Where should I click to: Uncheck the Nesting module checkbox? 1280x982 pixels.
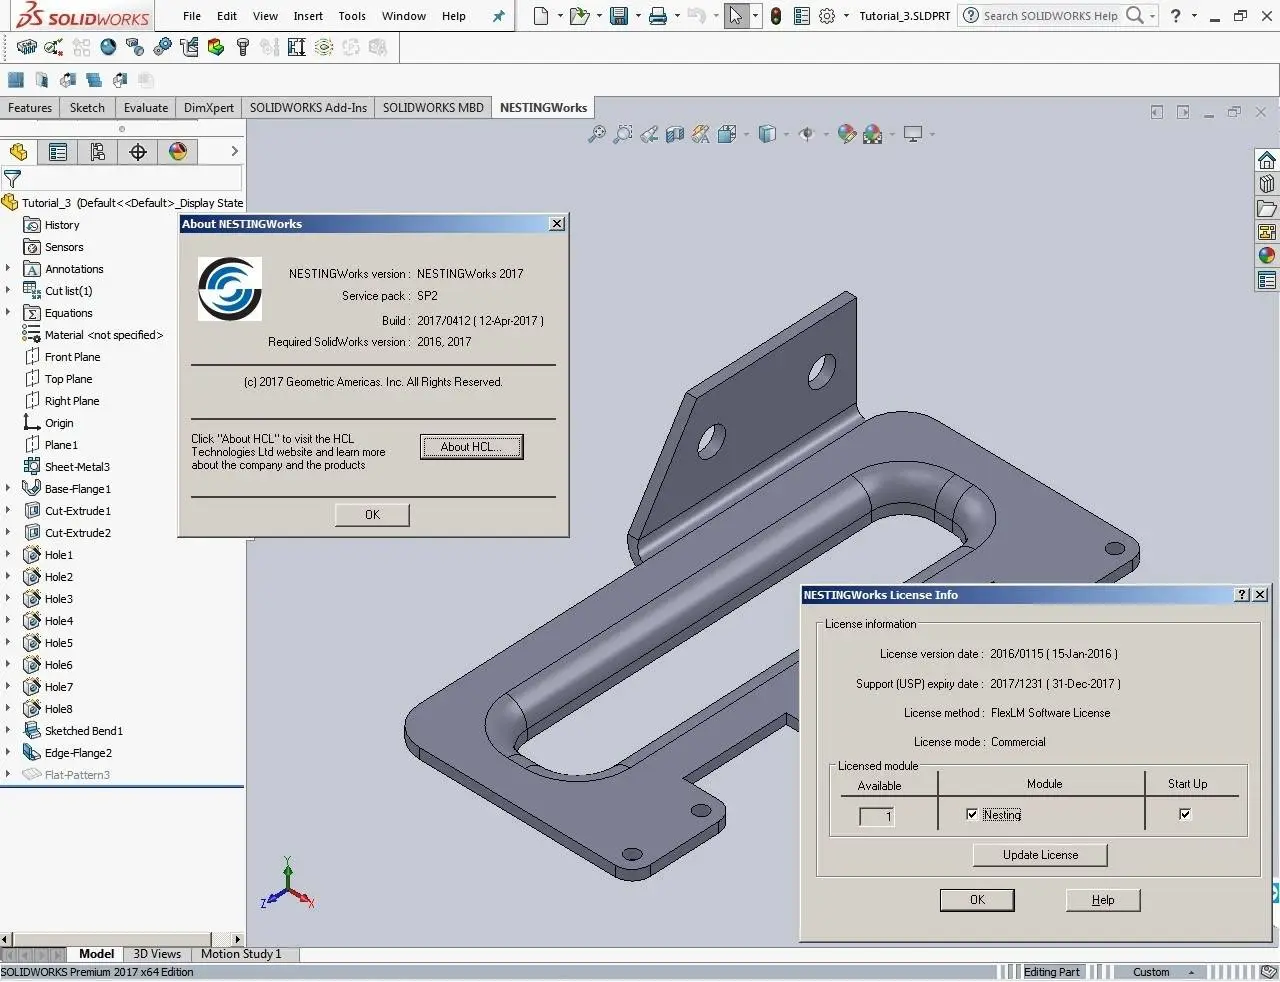coord(972,814)
